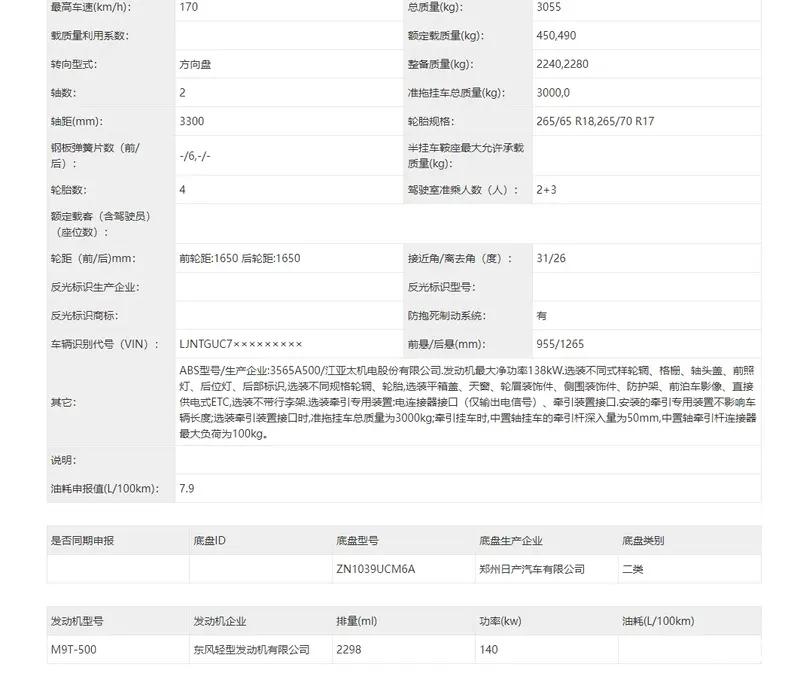This screenshot has height=674, width=800.
Task: Click approach/departure angle value 31/26
Action: coord(551,259)
